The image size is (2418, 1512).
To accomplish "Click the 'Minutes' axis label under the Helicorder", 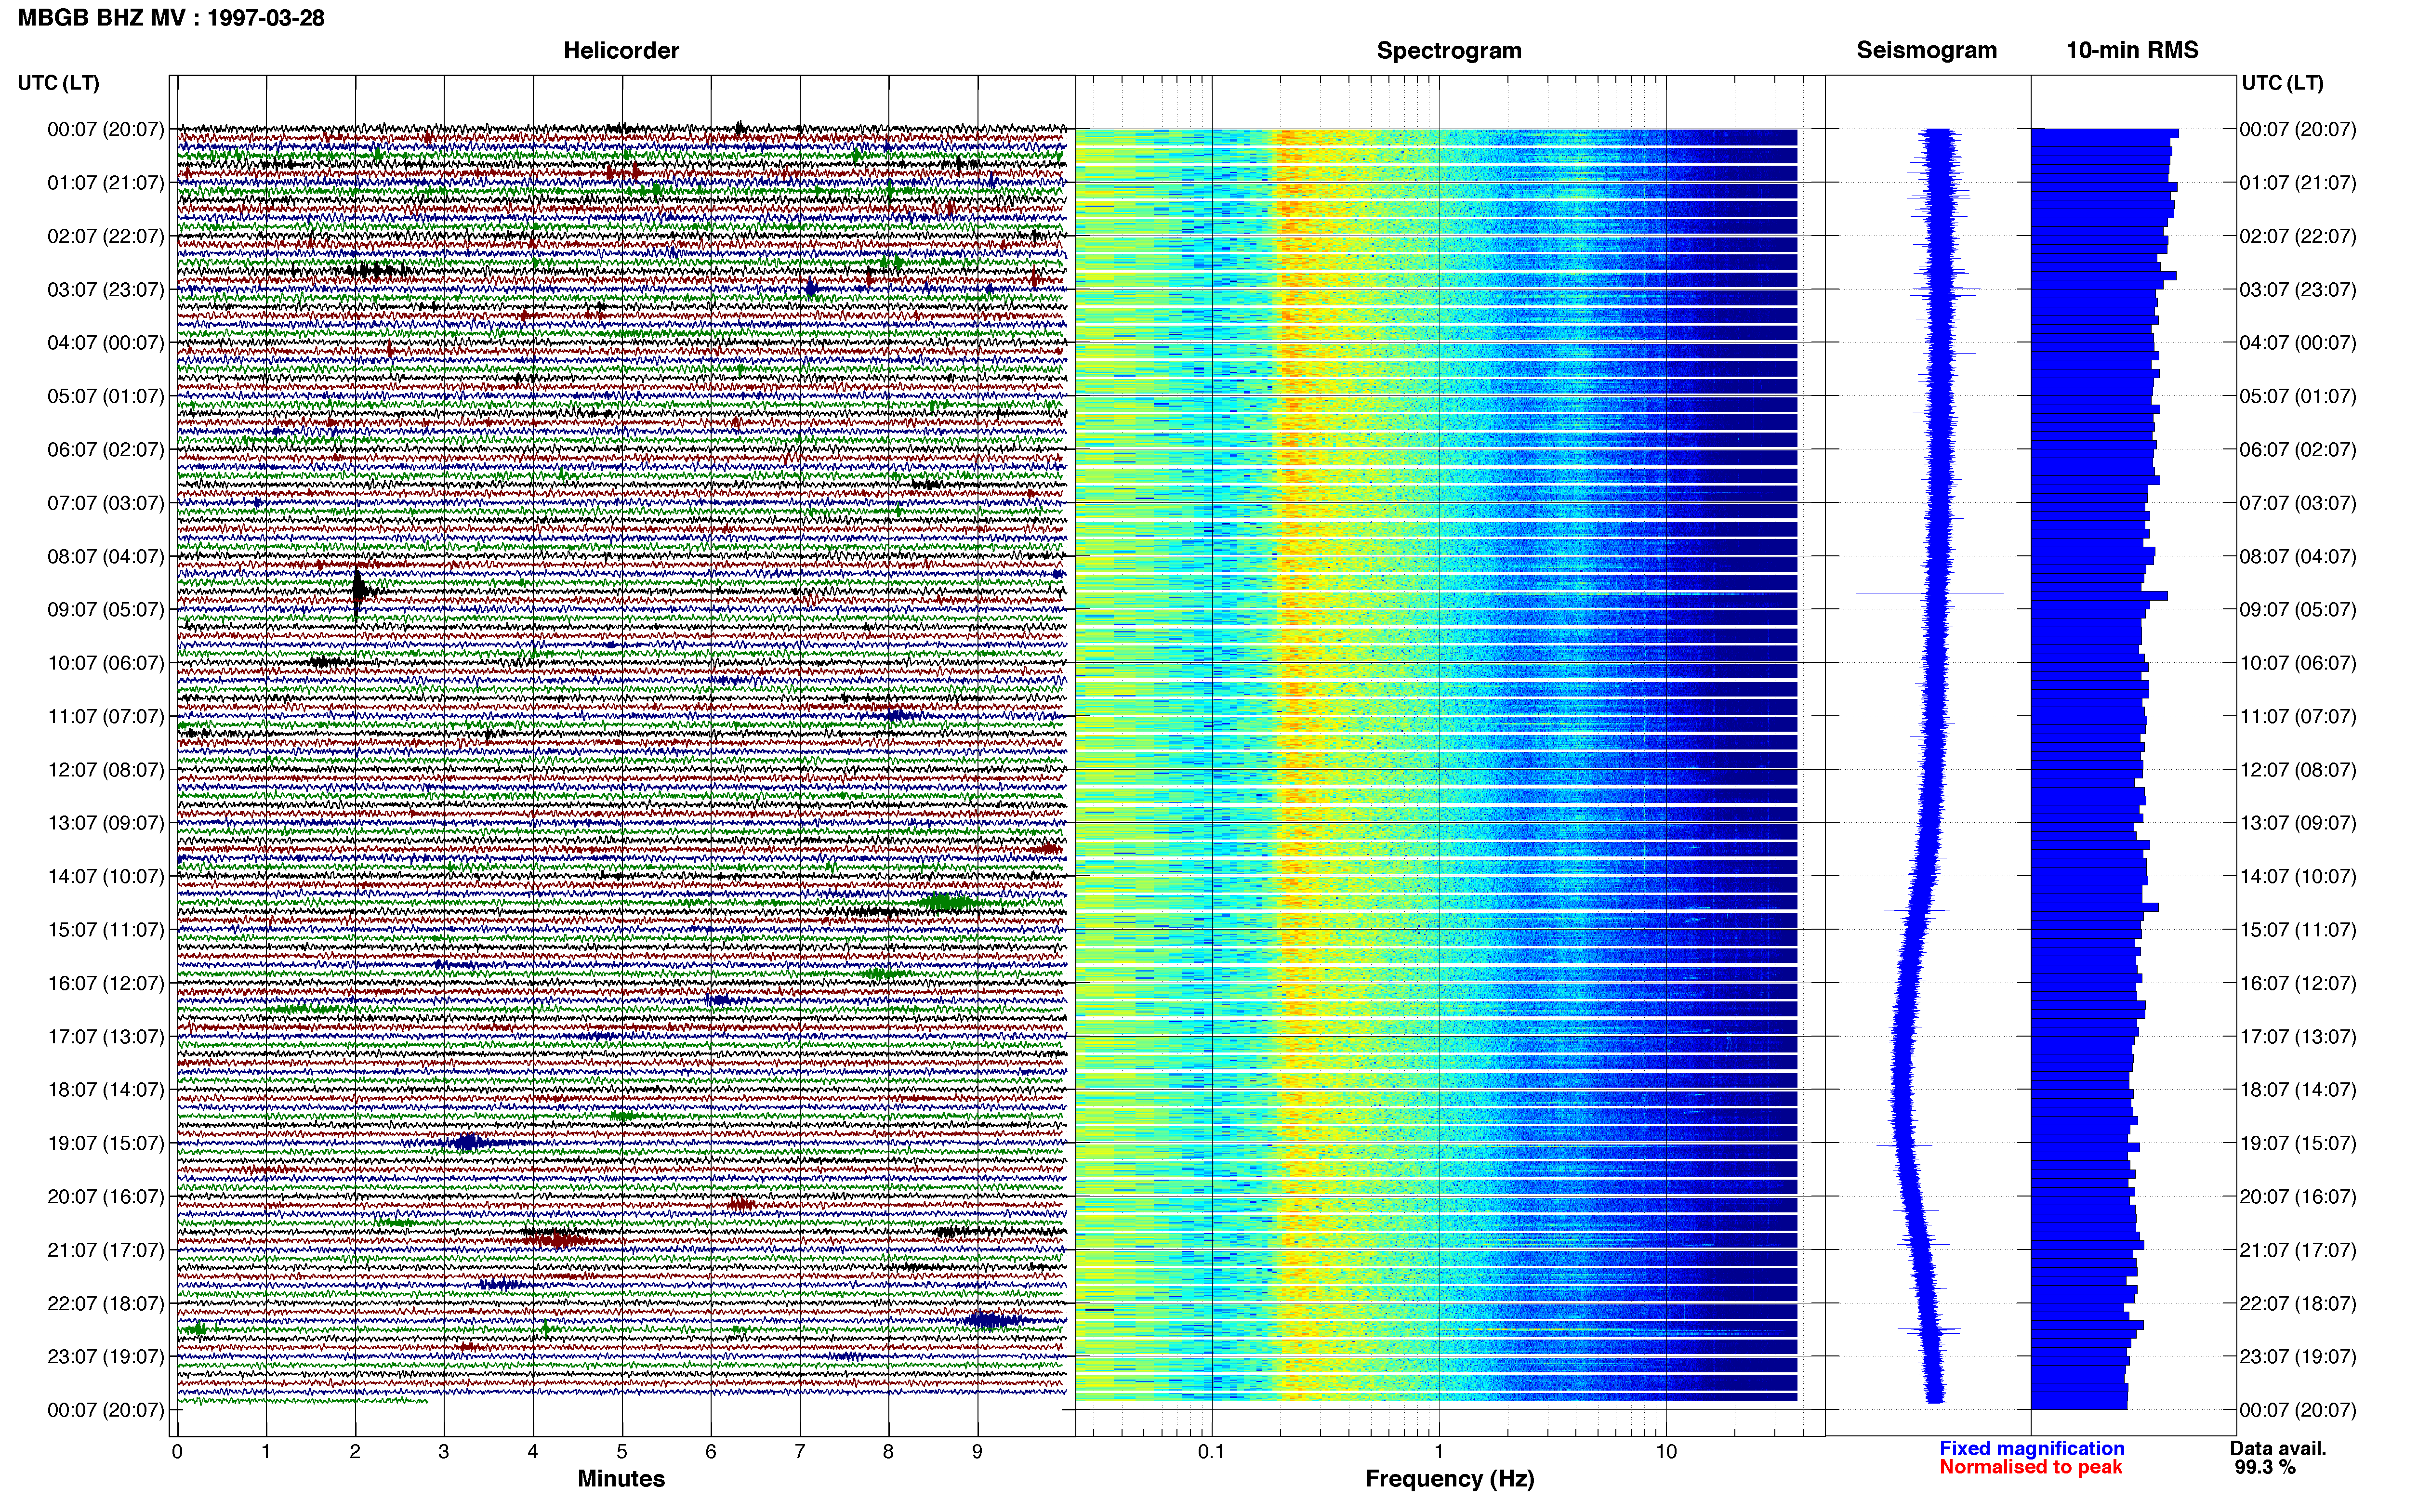I will pyautogui.click(x=621, y=1479).
